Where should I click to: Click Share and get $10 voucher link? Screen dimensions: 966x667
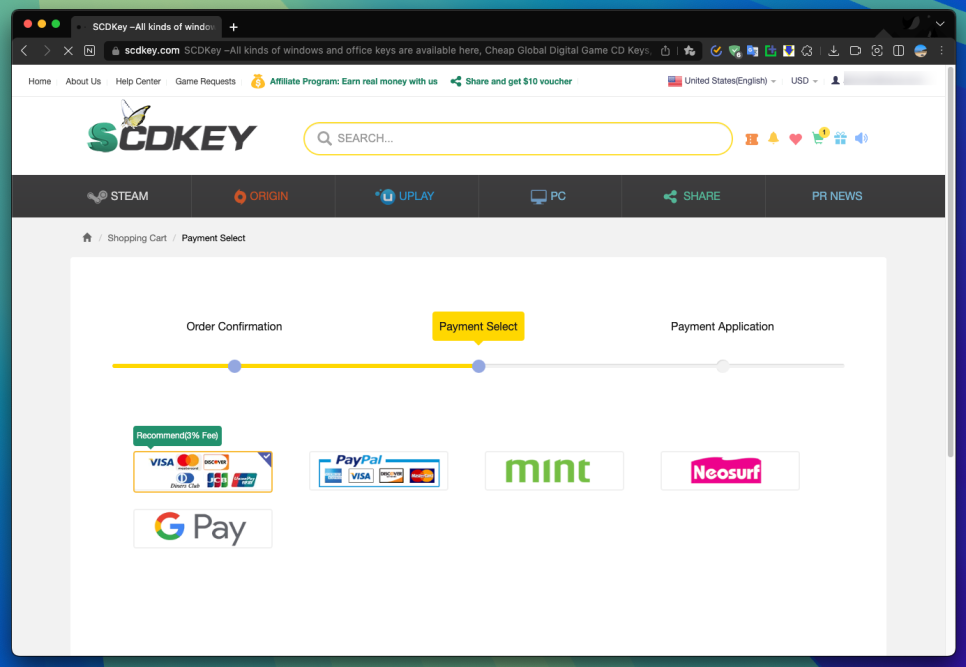[511, 81]
